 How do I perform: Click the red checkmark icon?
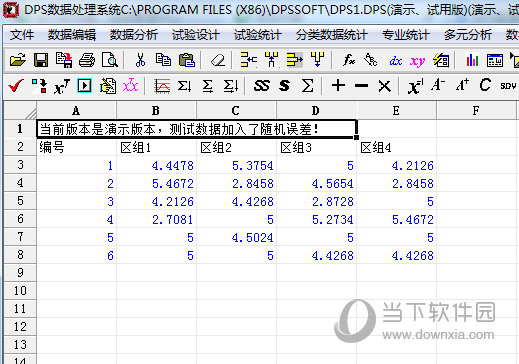[16, 86]
